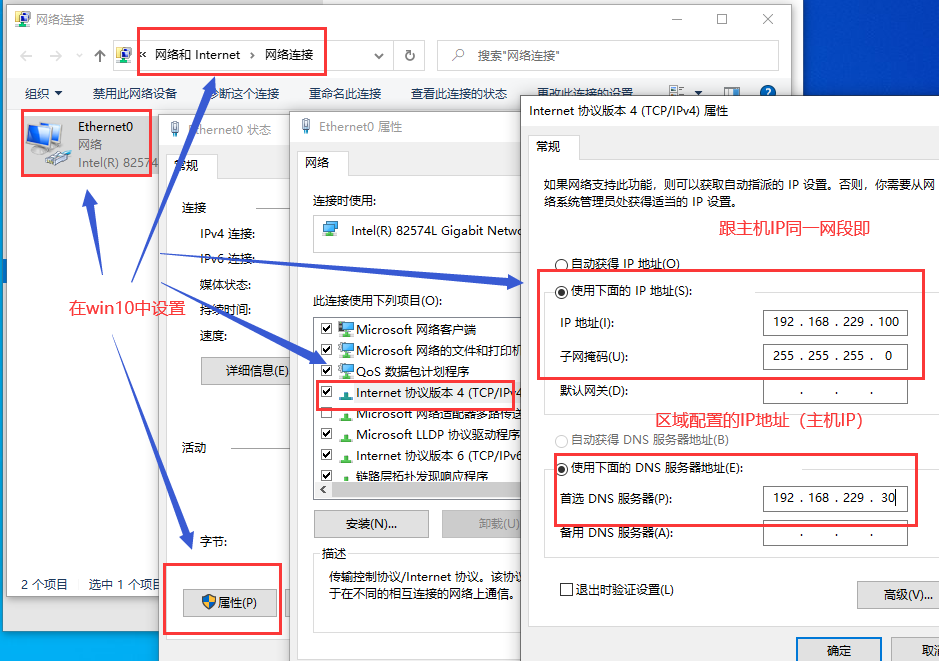
Task: Click the search magnifier icon
Action: point(458,55)
